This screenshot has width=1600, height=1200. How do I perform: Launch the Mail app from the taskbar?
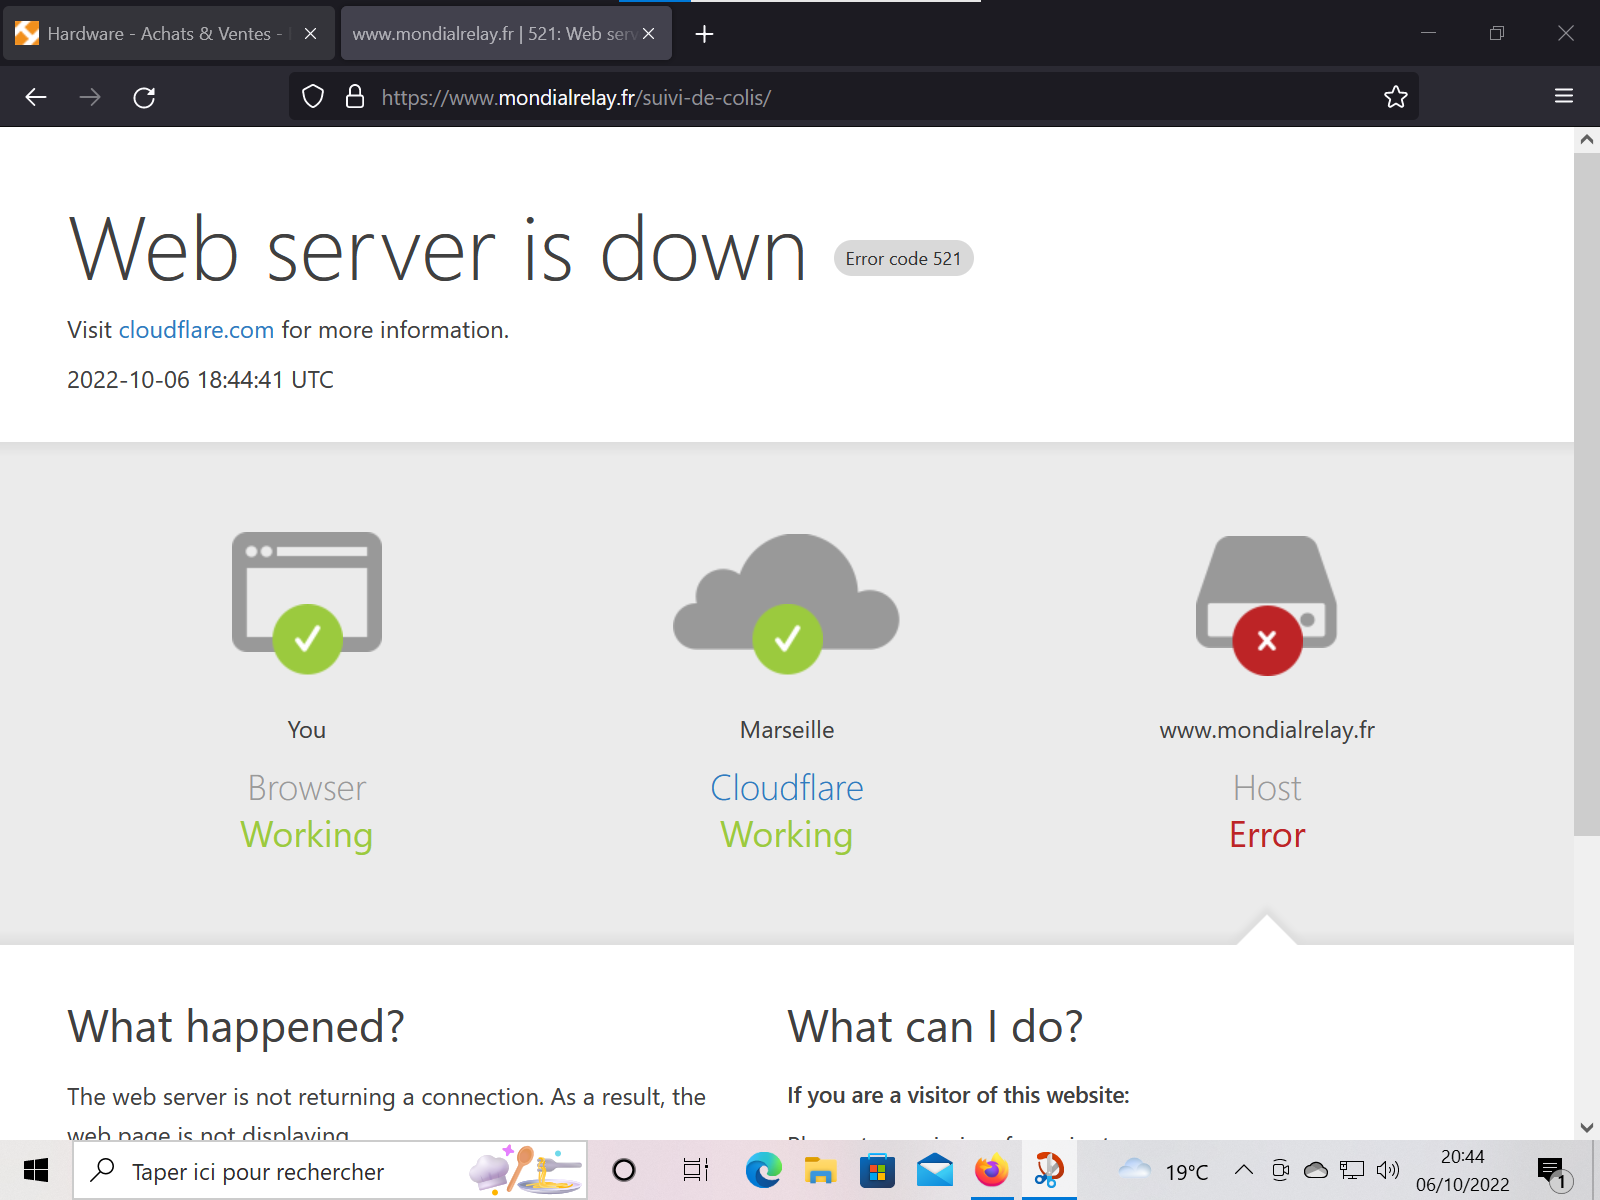pos(935,1170)
